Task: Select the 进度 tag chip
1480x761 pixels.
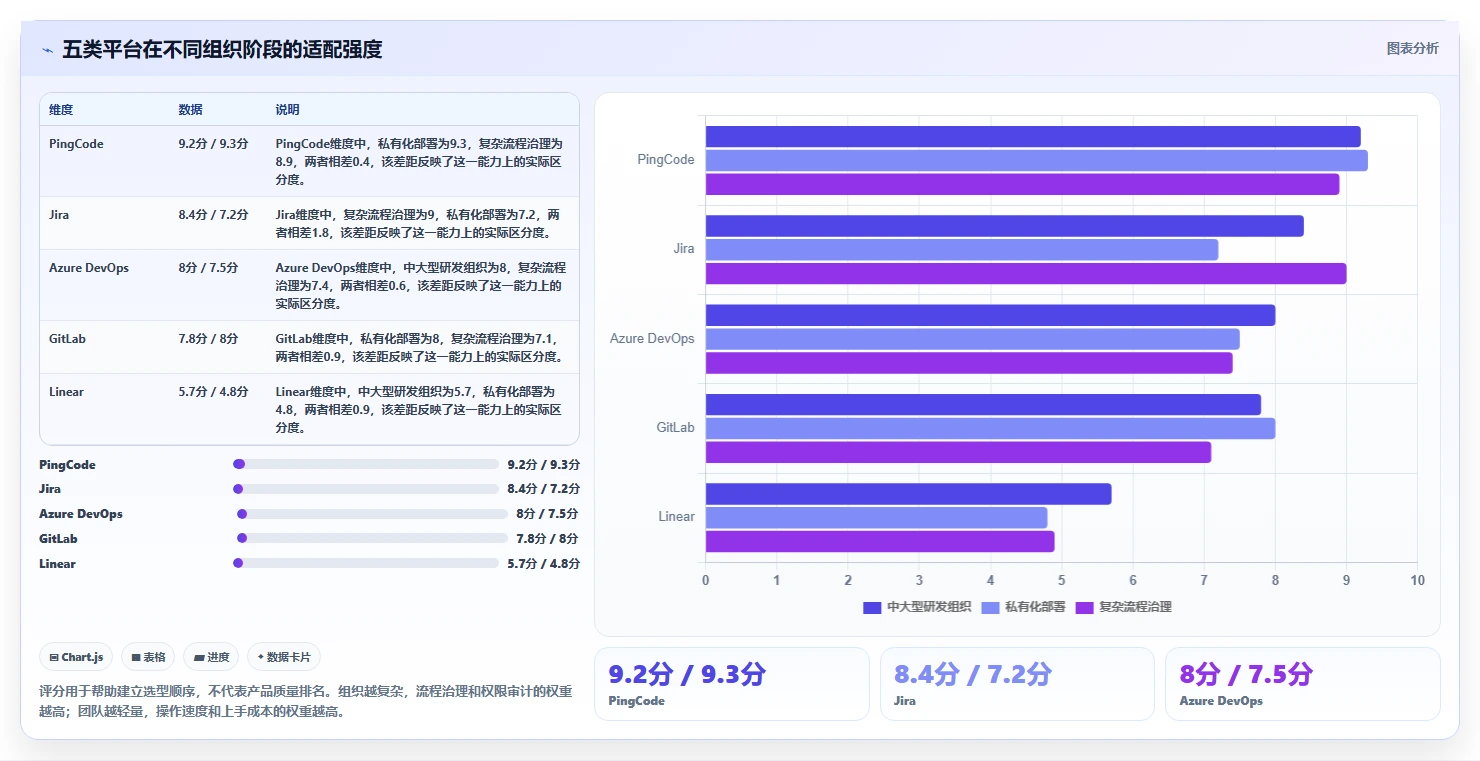Action: click(x=211, y=657)
